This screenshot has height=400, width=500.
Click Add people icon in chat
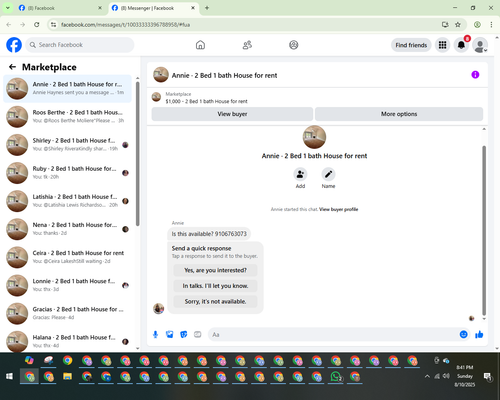tap(300, 174)
